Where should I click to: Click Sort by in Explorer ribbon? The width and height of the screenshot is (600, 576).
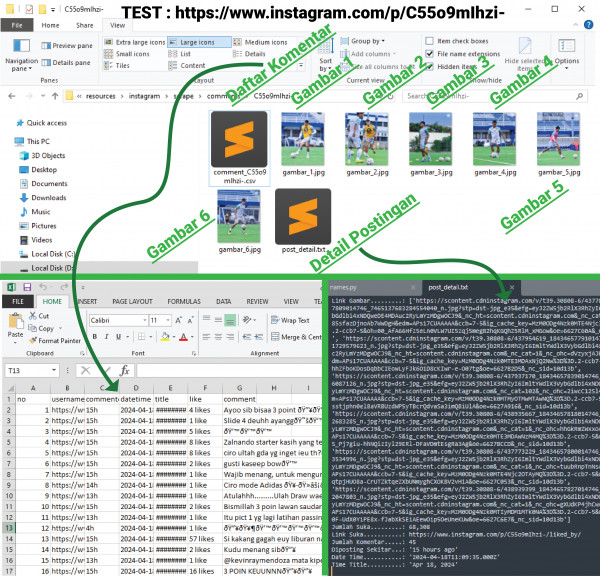click(326, 54)
